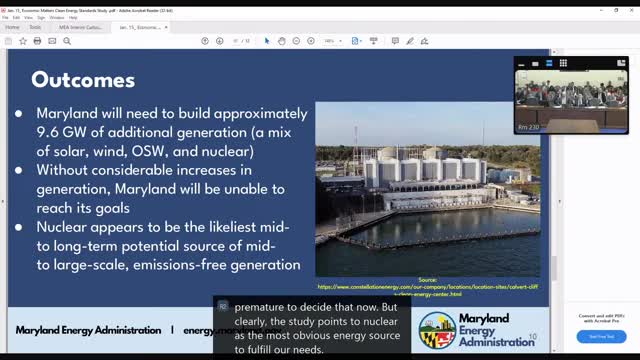The width and height of the screenshot is (640, 360).
Task: Go to the next page arrow
Action: point(220,41)
